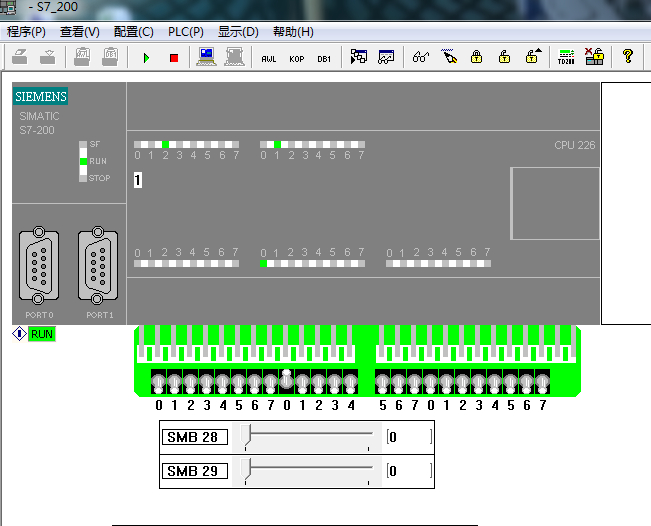
Task: Toggle input switch I0.0
Action: (158, 382)
